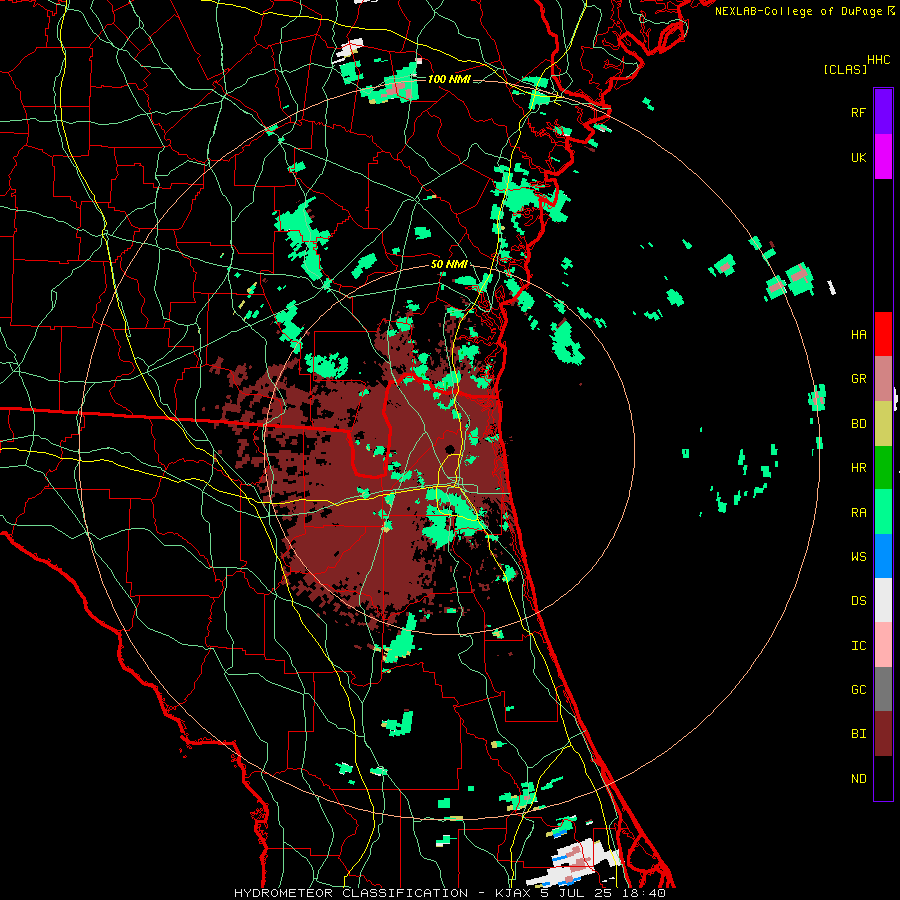Click the BI legend label
Image resolution: width=900 pixels, height=900 pixels.
[x=858, y=734]
